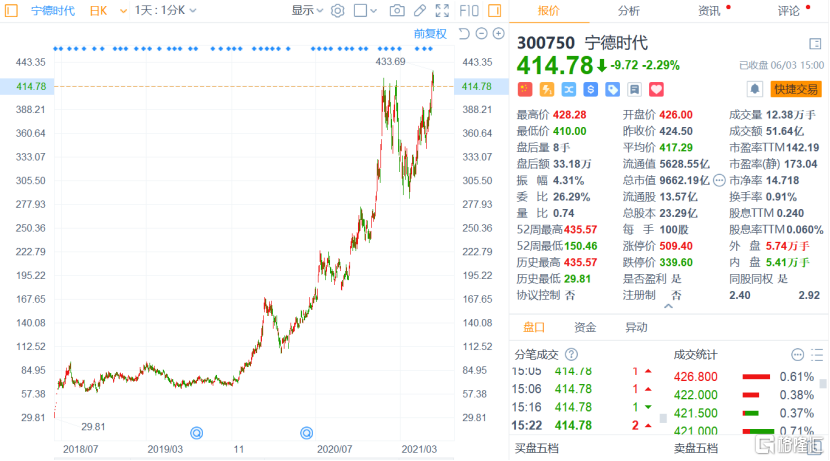Select the drawing pencil tool

420,10
